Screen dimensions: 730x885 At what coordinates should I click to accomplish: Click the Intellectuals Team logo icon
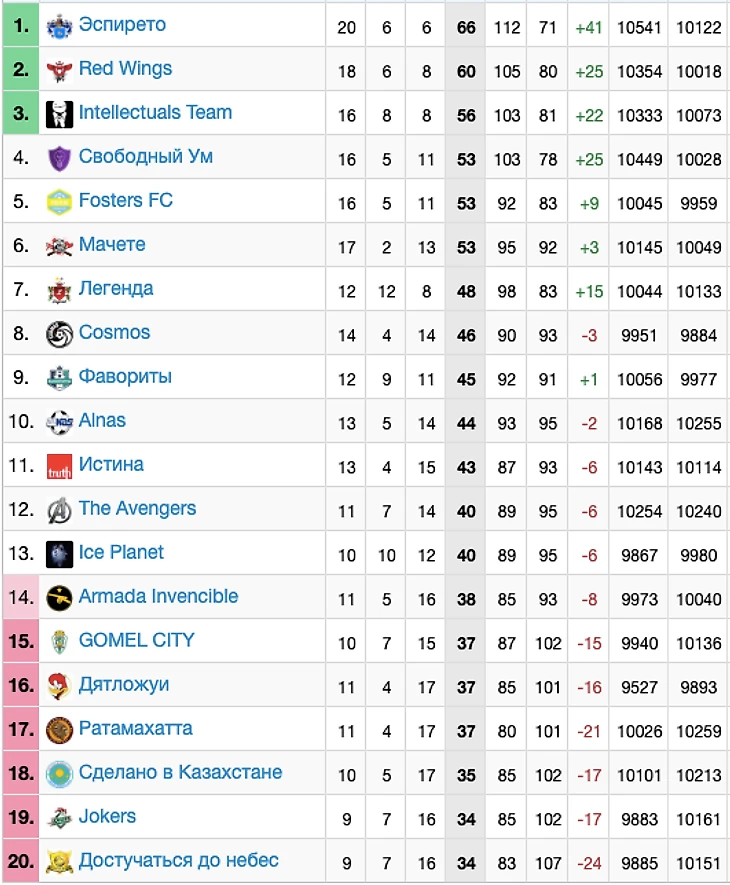coord(60,115)
